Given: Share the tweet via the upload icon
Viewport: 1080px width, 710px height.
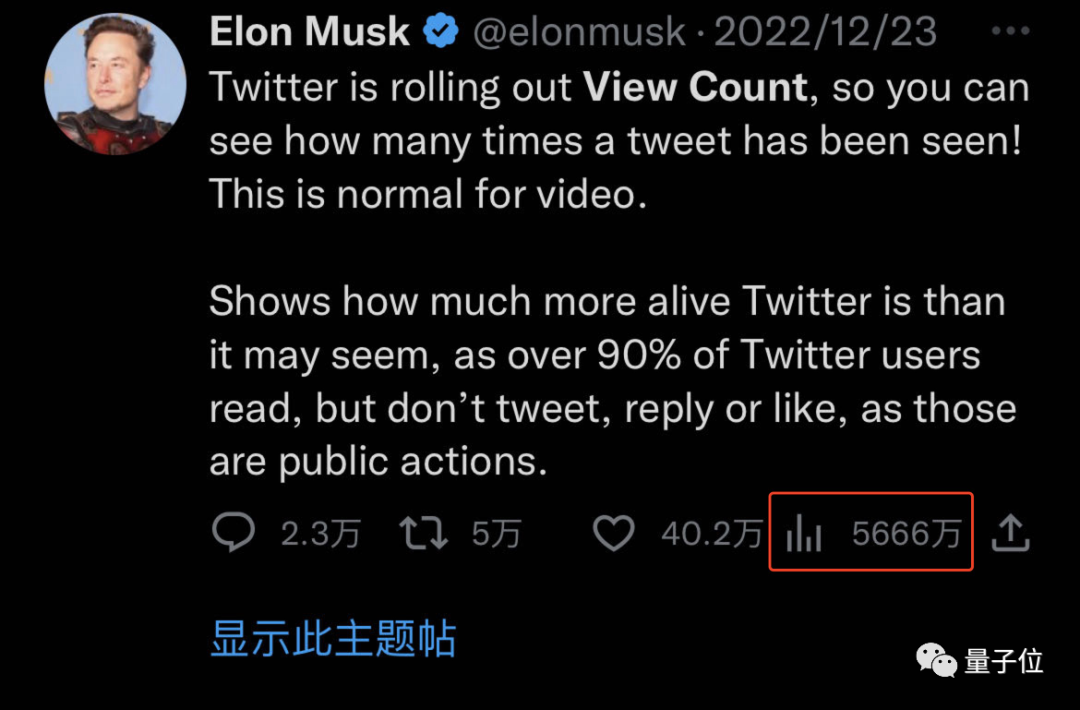Looking at the screenshot, I should click(1010, 535).
